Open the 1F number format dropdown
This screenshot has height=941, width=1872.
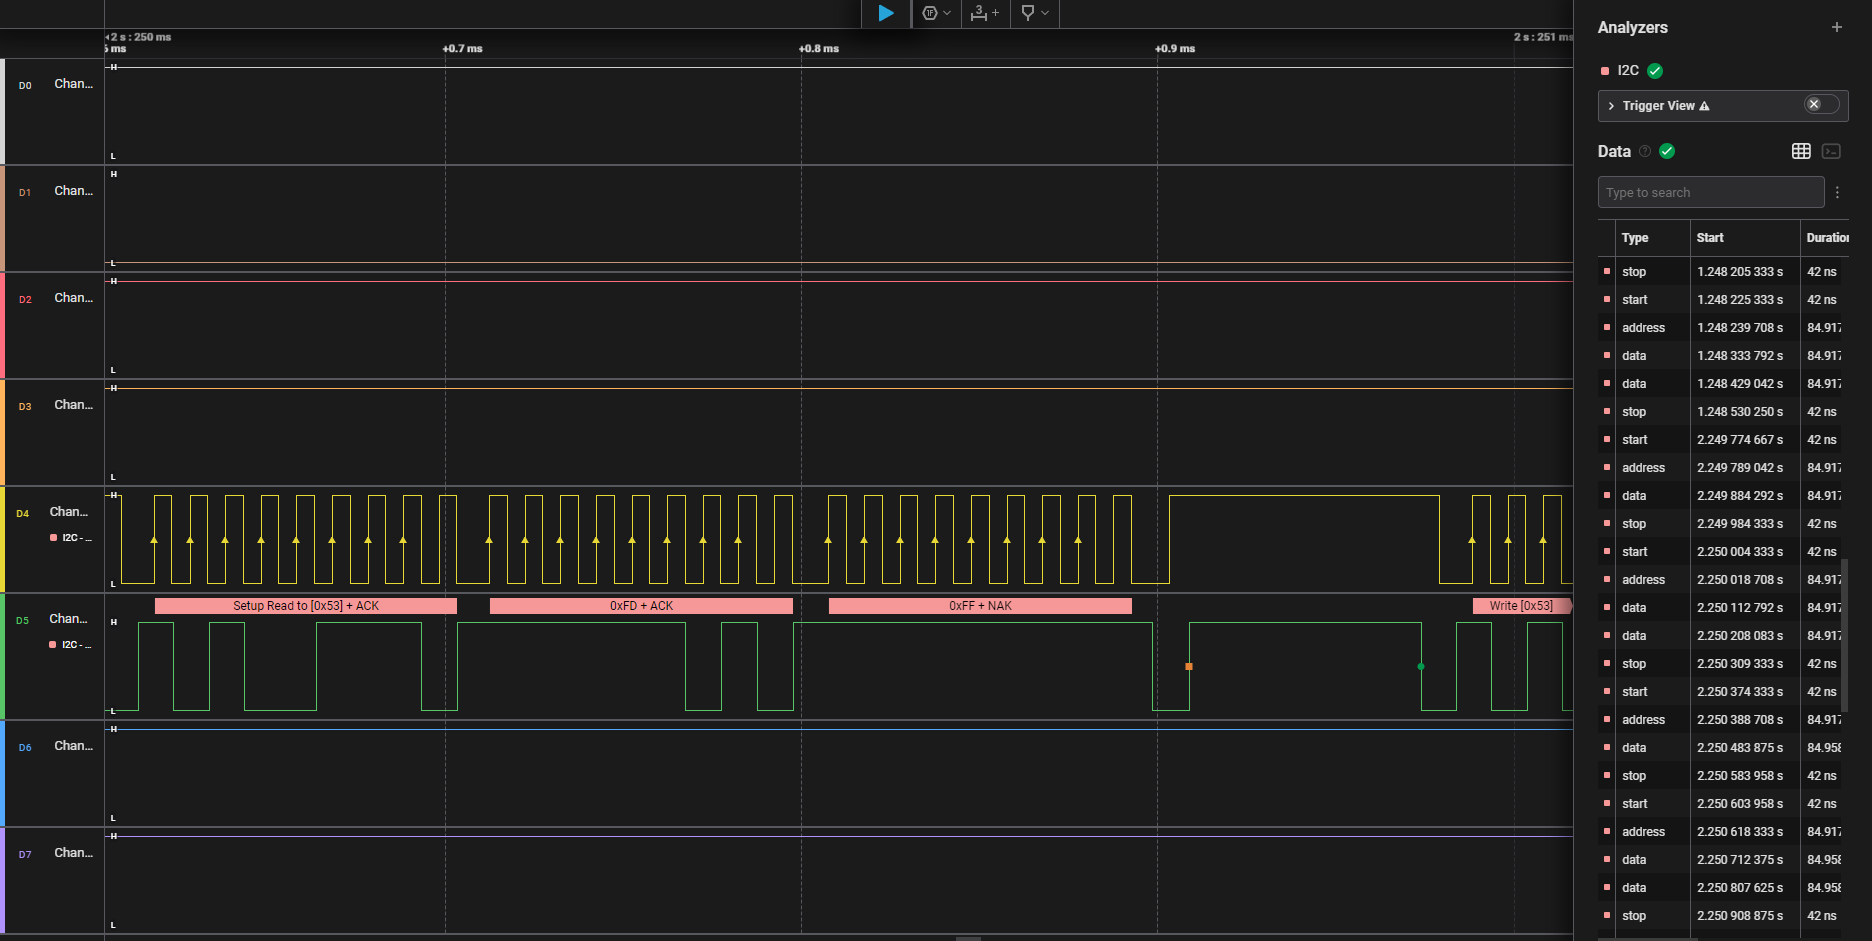pos(936,13)
